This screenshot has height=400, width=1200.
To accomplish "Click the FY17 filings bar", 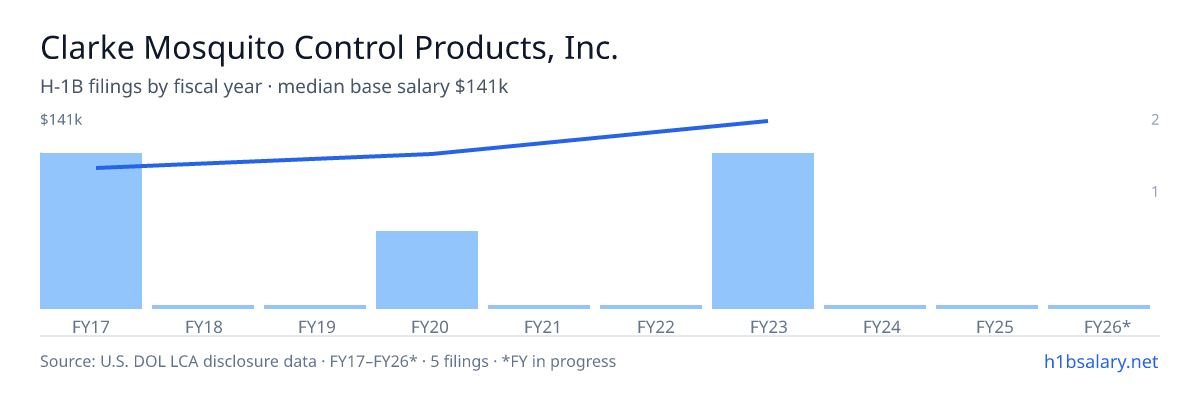I will click(x=91, y=231).
